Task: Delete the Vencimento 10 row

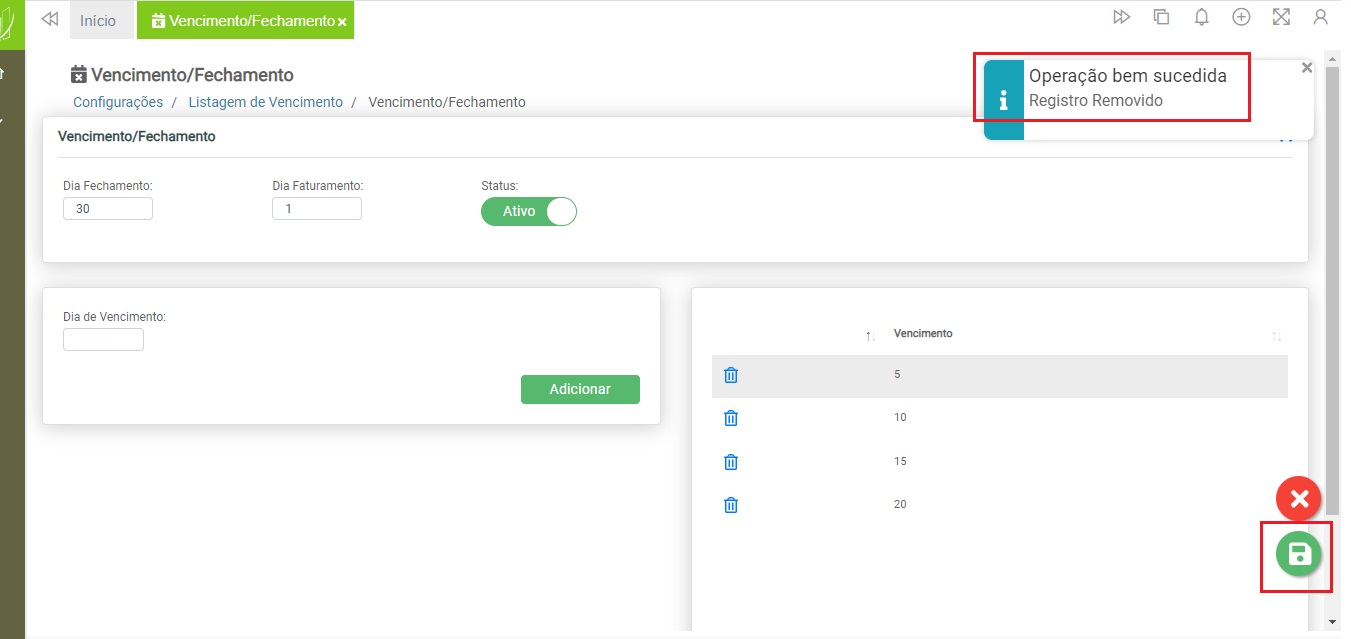Action: click(731, 418)
